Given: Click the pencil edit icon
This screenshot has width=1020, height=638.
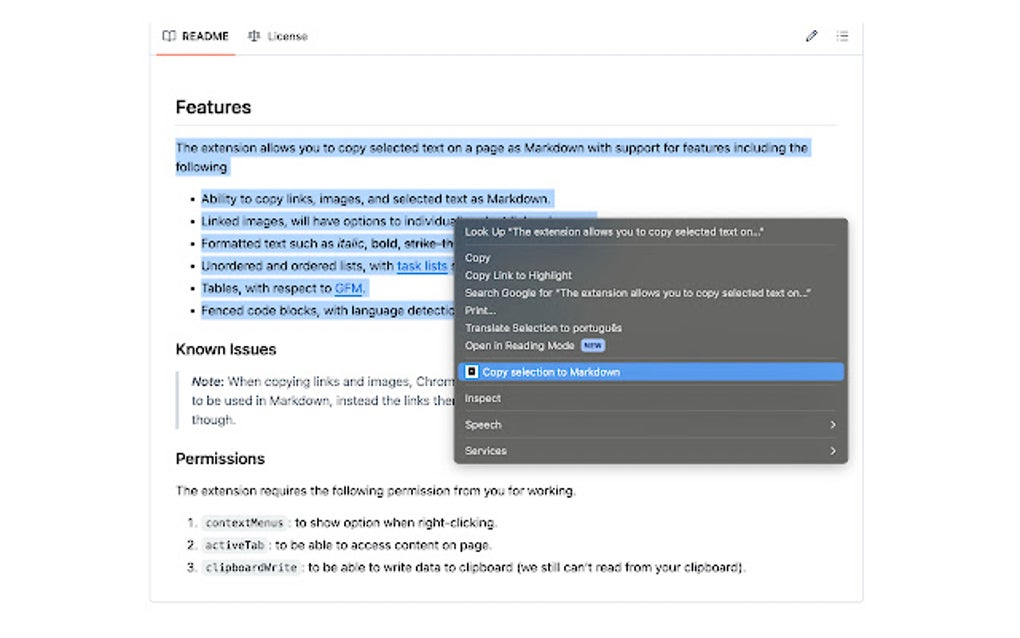Looking at the screenshot, I should click(811, 36).
